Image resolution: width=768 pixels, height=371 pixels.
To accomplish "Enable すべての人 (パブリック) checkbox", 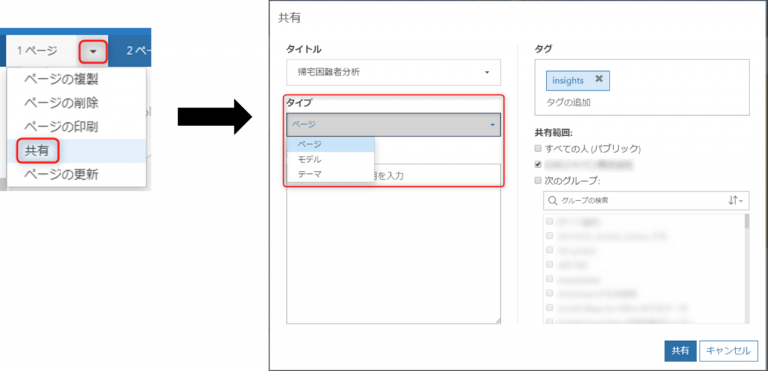I will 538,148.
